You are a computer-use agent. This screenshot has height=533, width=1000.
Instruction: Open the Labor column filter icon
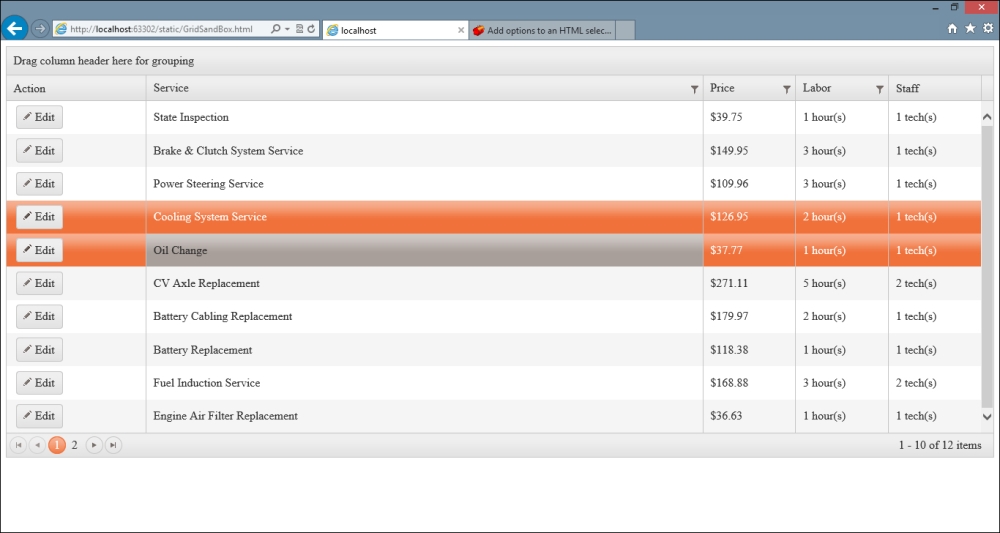pyautogui.click(x=879, y=89)
